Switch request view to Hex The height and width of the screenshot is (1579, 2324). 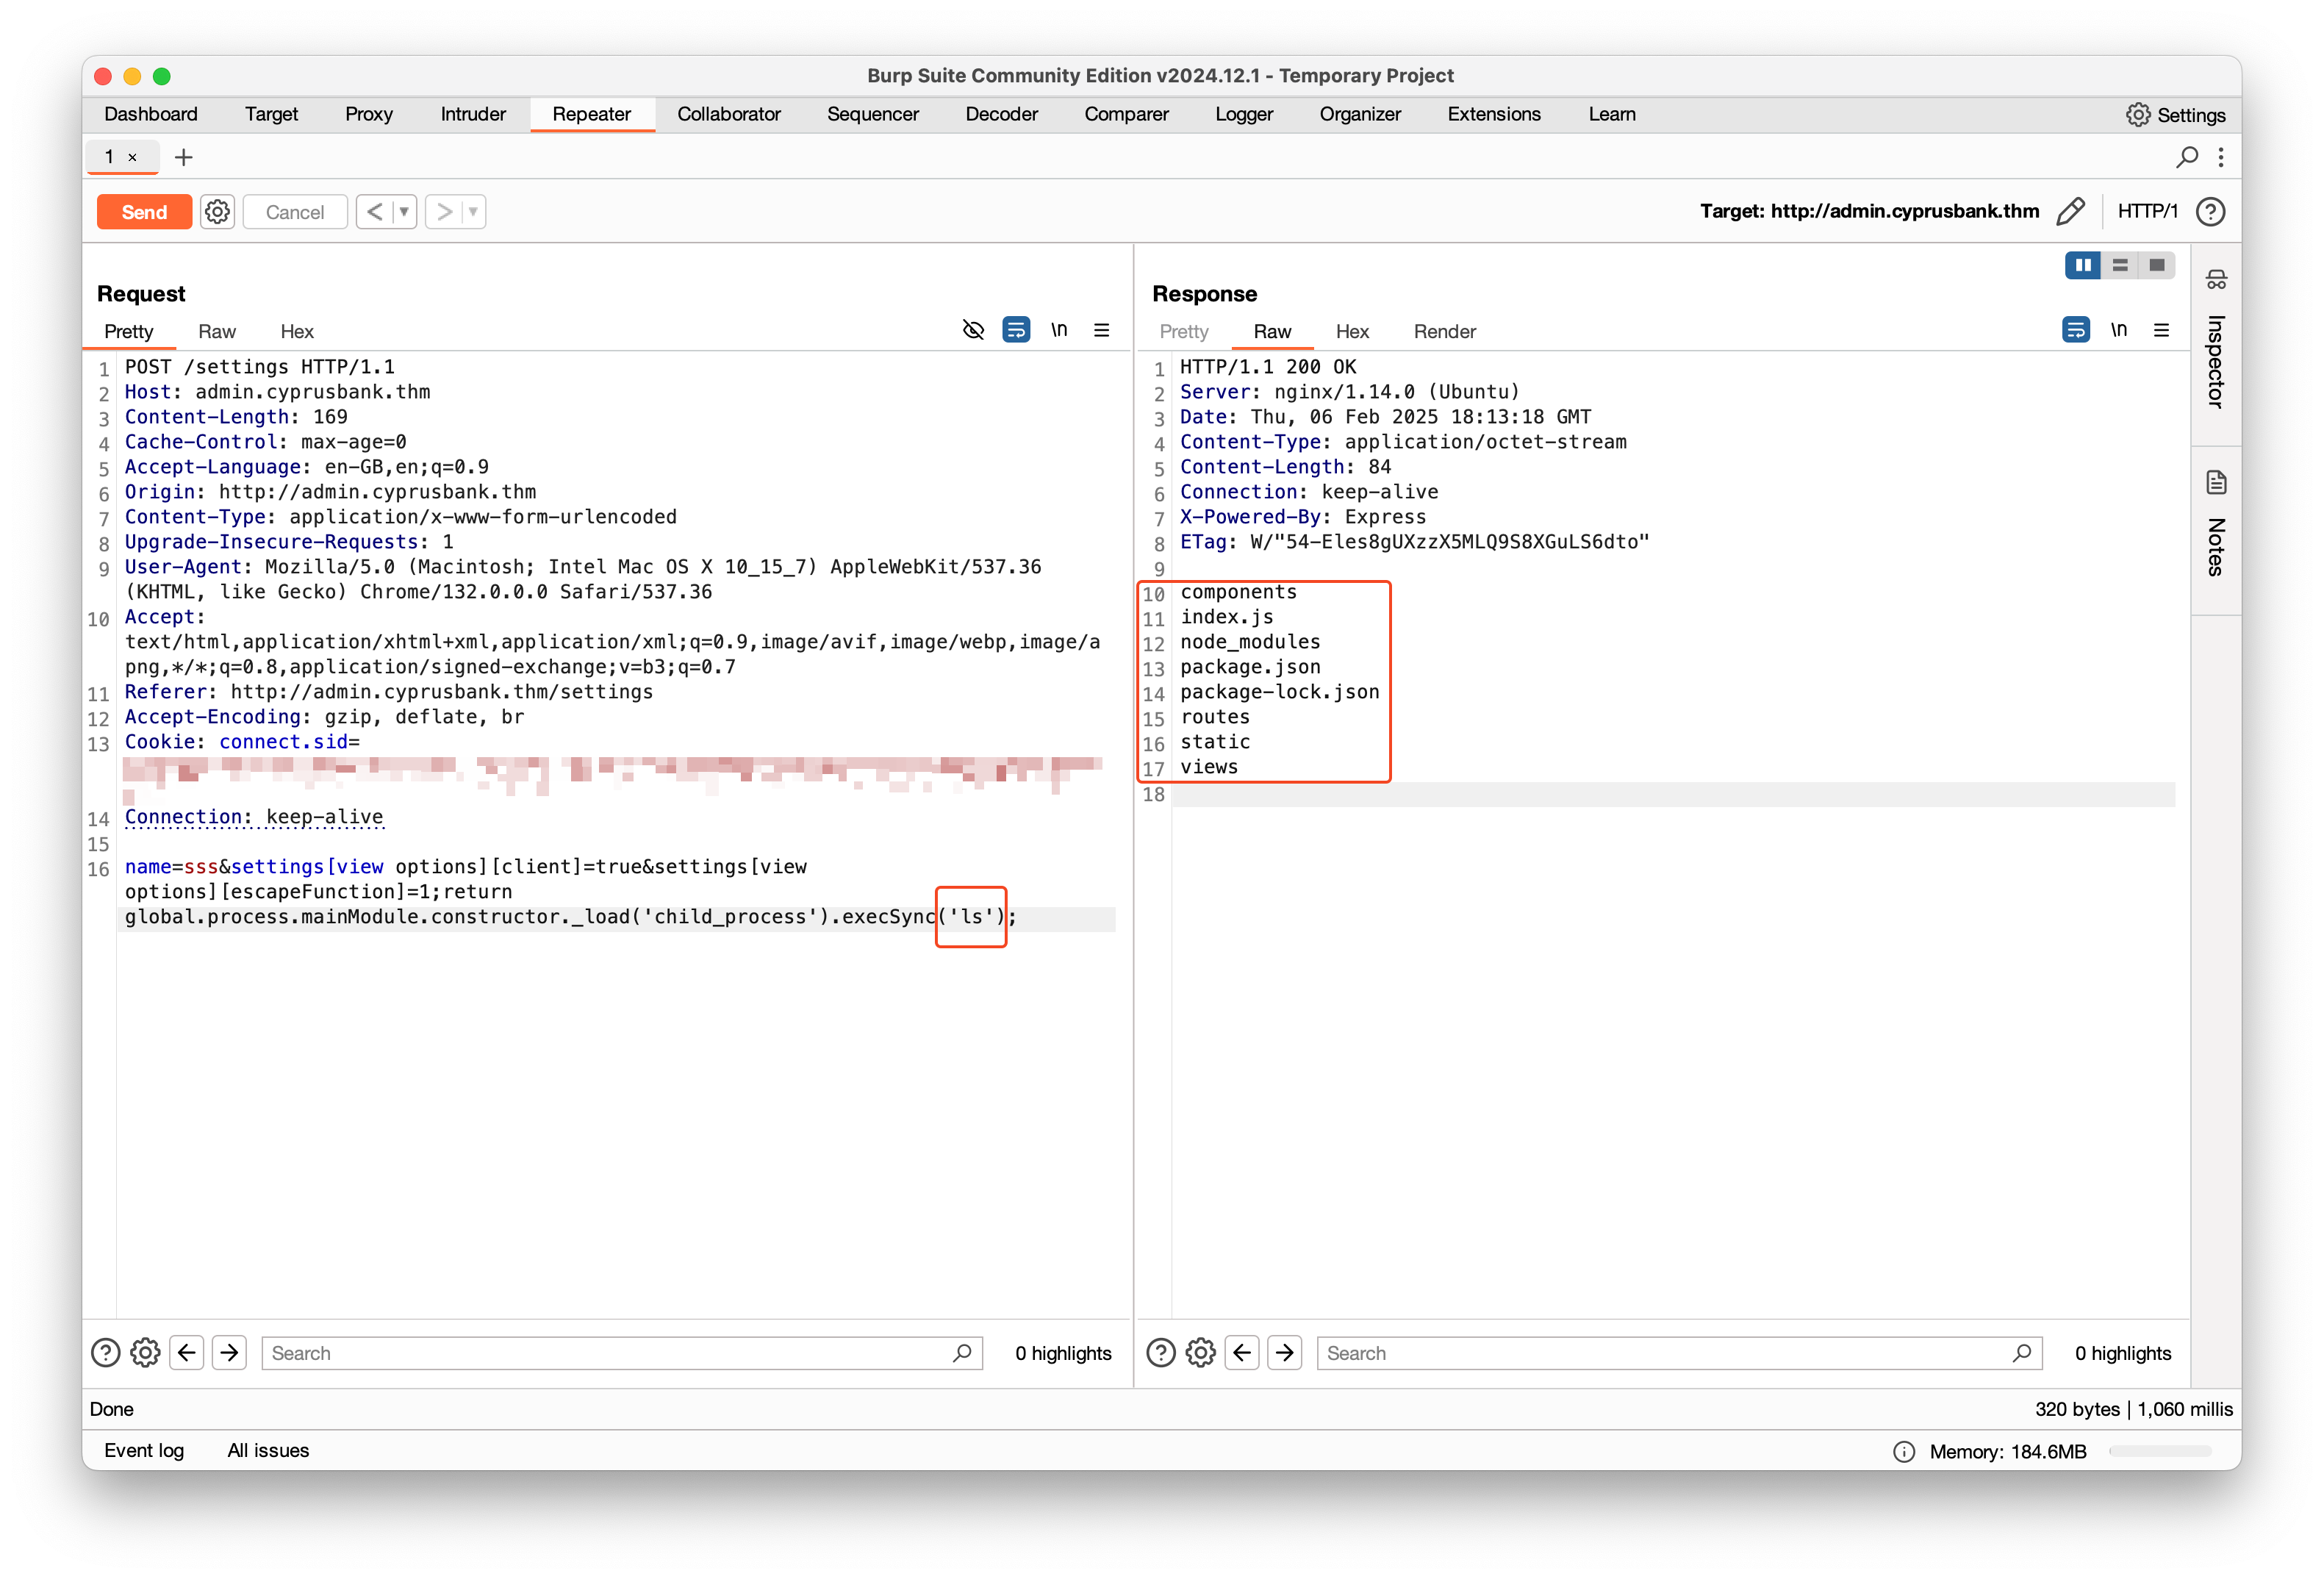(x=297, y=331)
